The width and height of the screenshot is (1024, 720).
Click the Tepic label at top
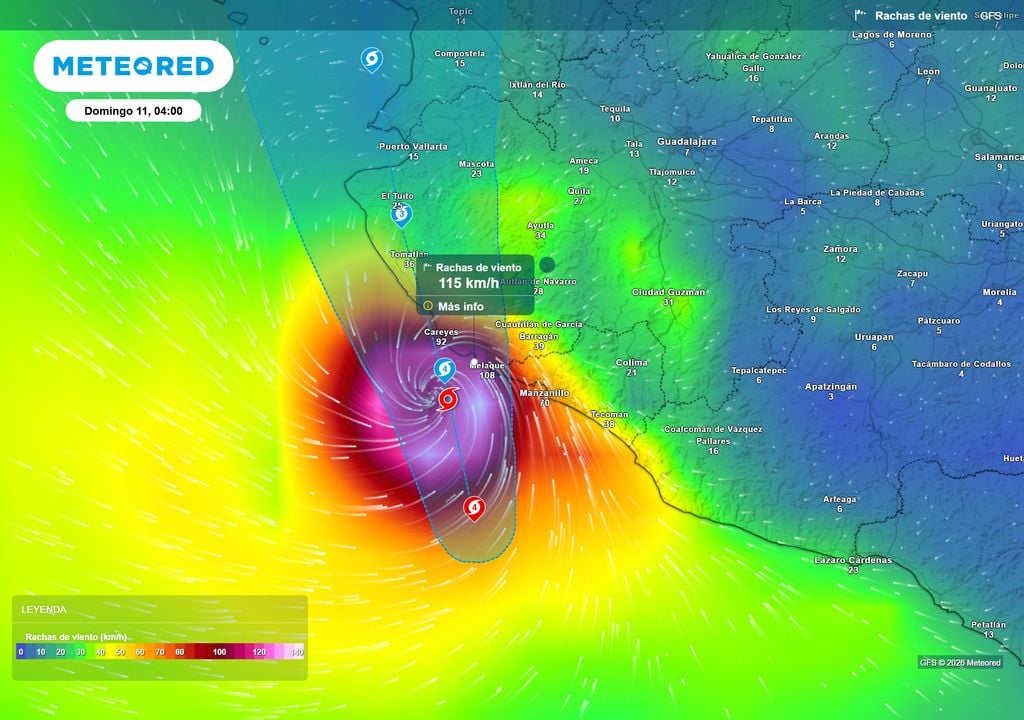(460, 11)
